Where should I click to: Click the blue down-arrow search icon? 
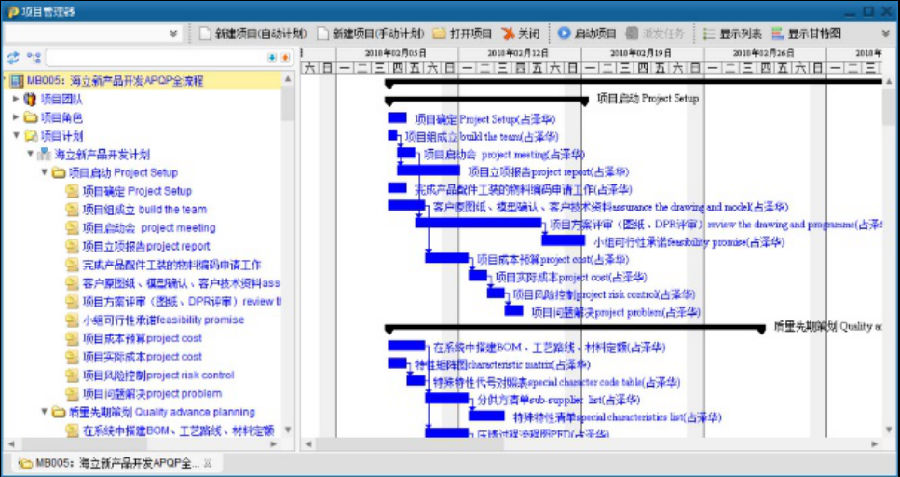click(272, 58)
